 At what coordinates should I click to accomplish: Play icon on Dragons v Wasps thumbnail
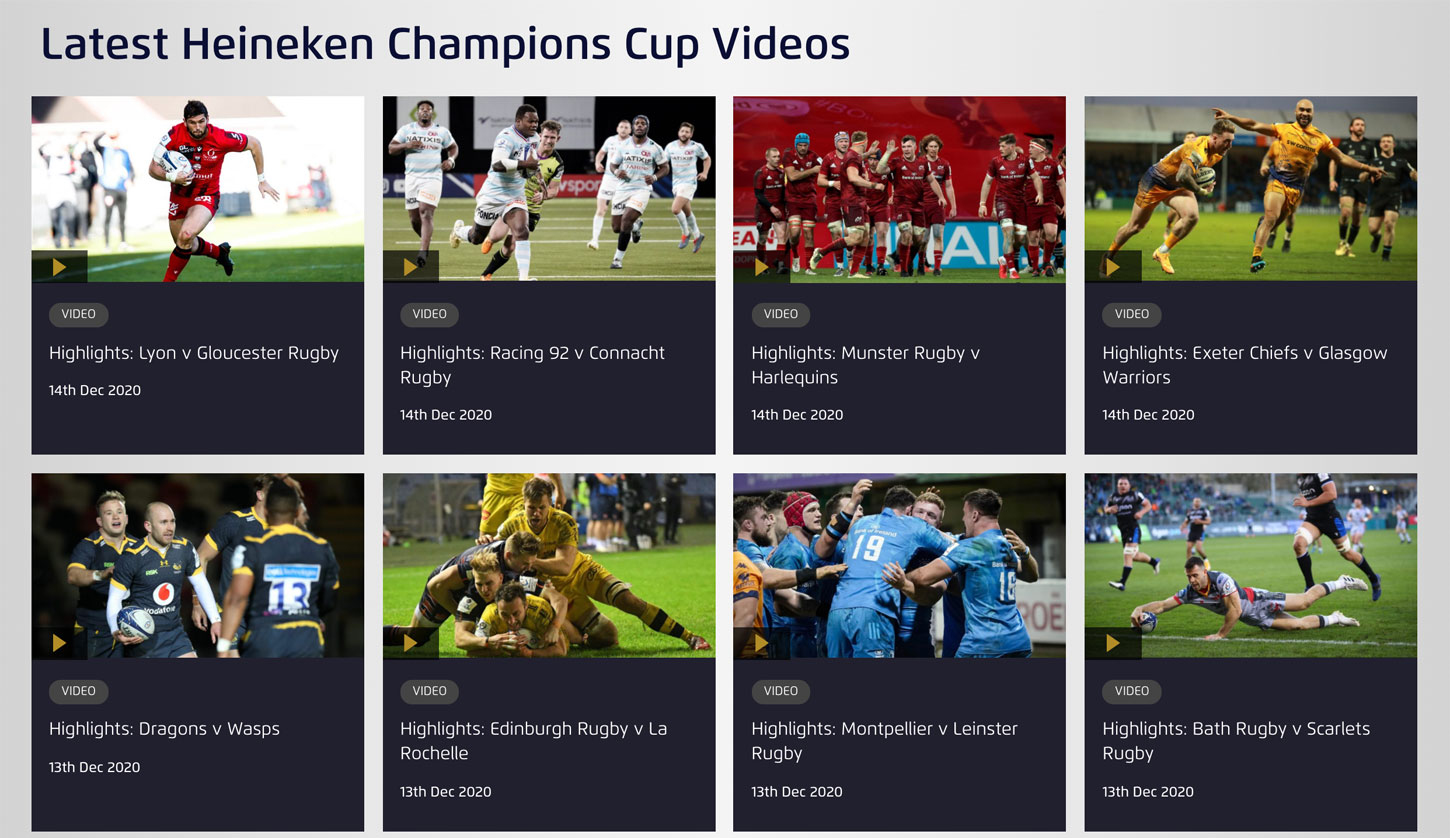point(59,643)
